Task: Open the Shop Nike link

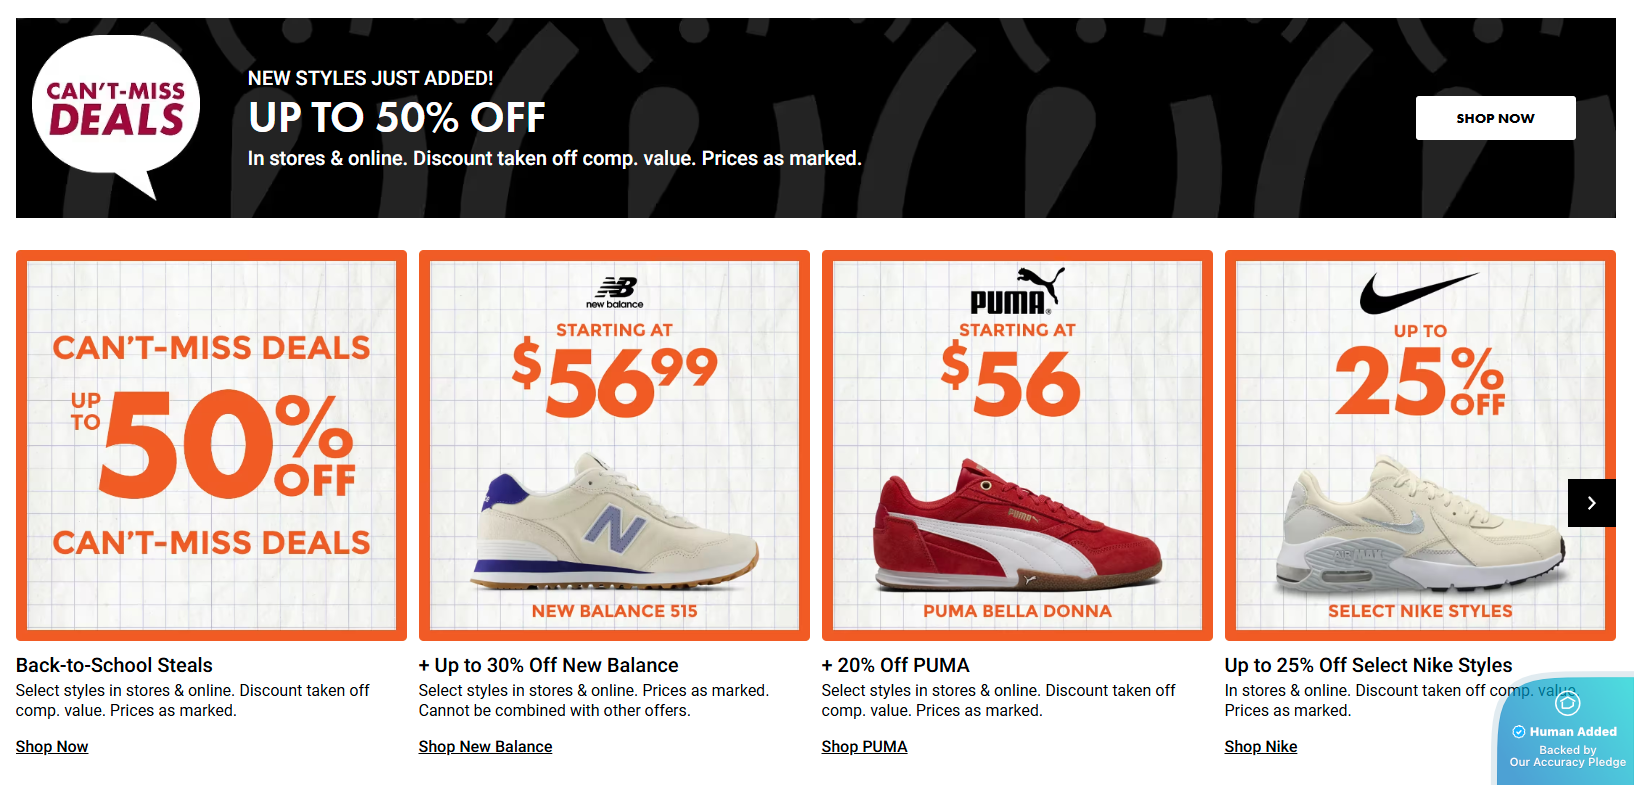Action: click(x=1260, y=746)
